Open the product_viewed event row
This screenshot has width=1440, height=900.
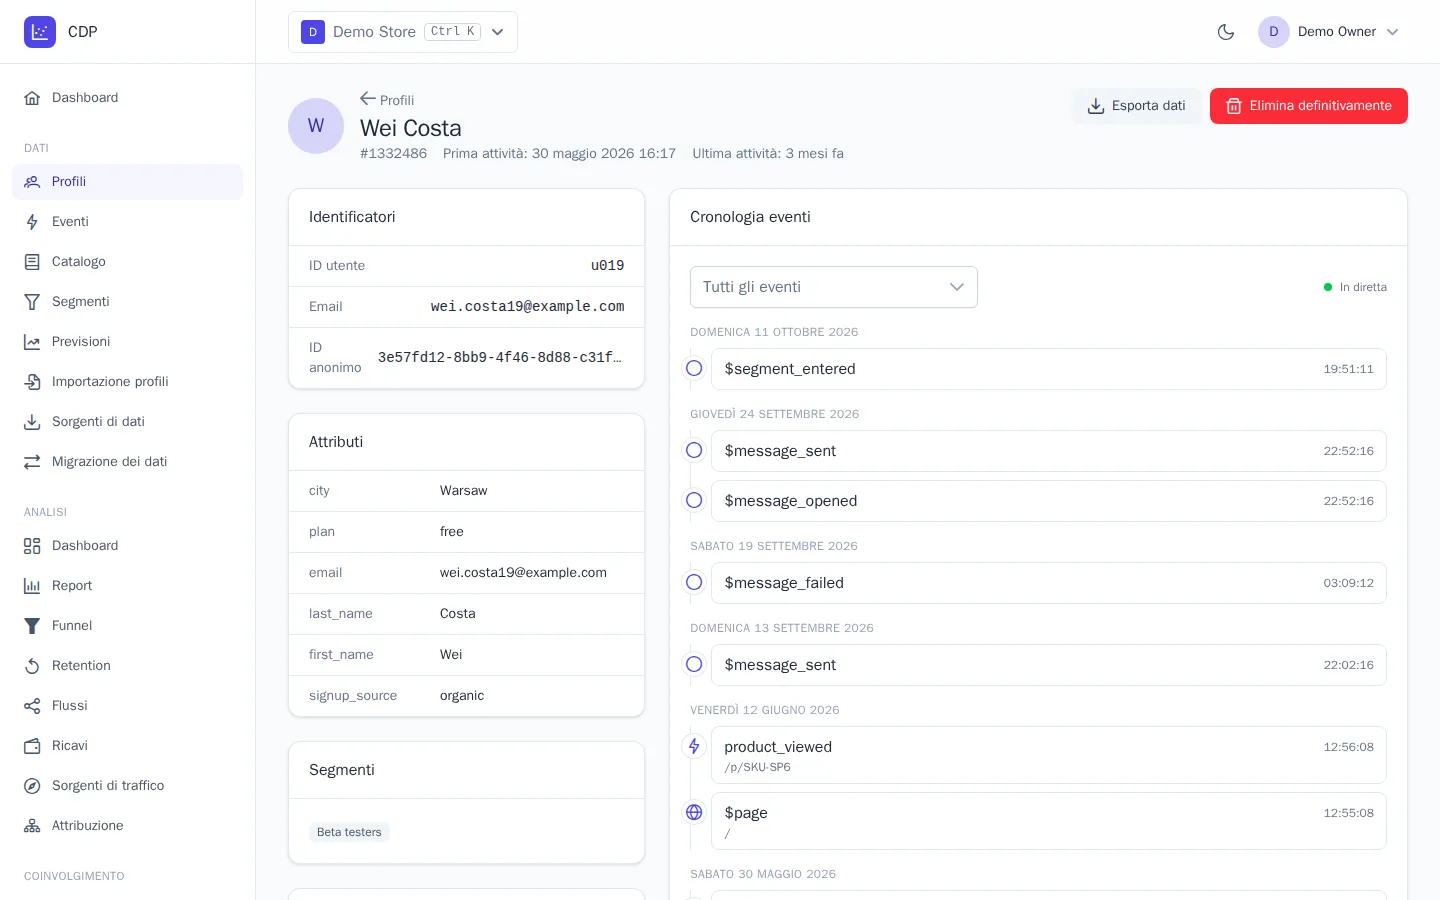tap(1048, 755)
